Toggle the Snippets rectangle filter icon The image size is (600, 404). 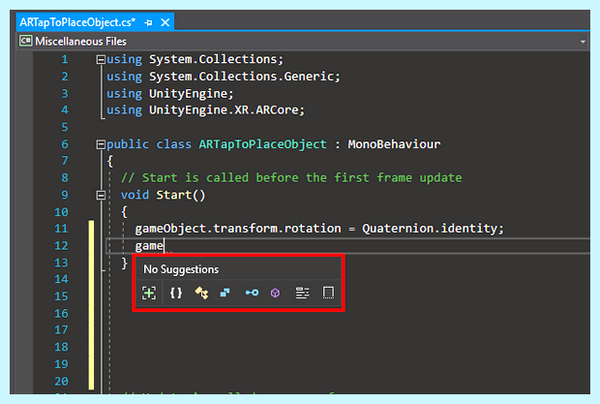pyautogui.click(x=328, y=293)
